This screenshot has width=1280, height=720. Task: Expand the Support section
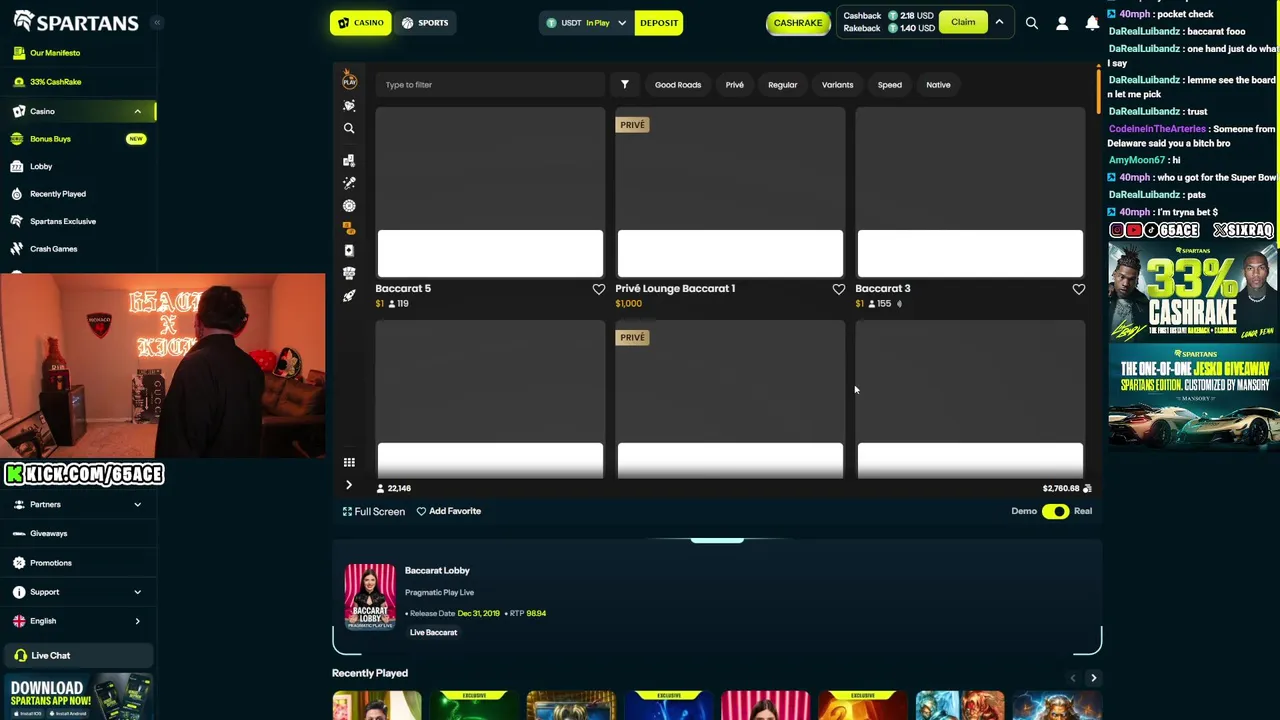click(x=78, y=592)
